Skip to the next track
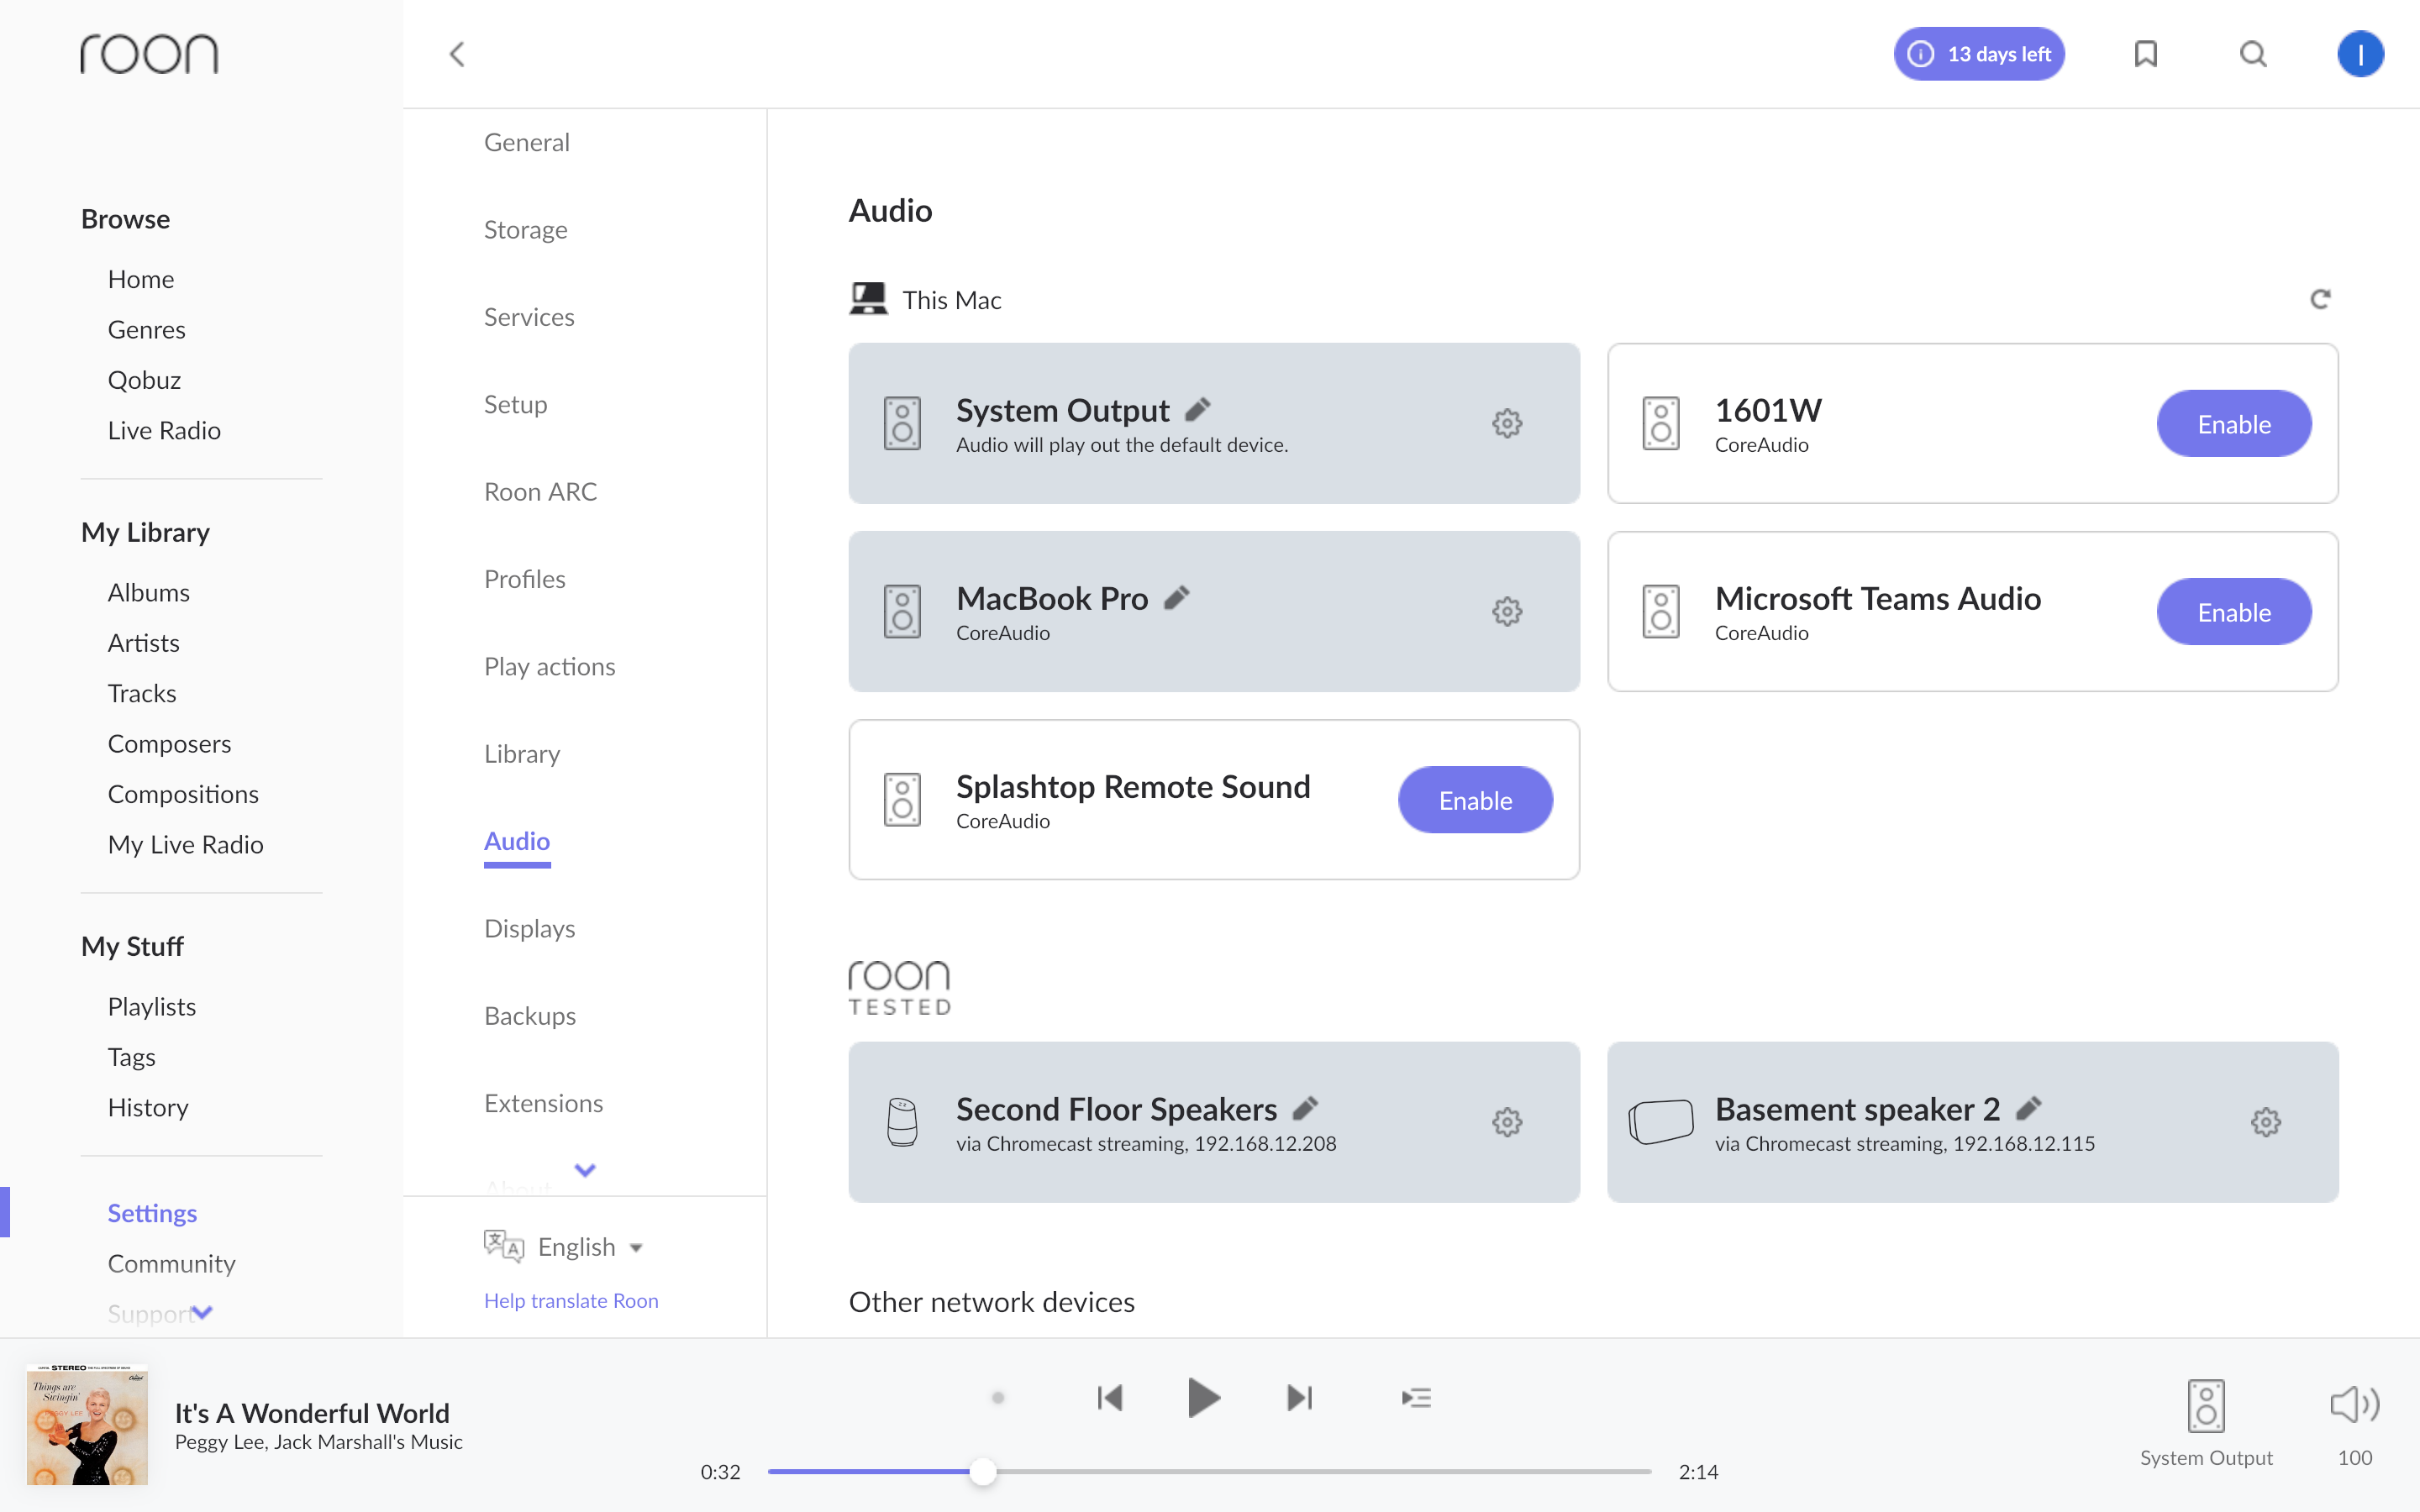Image resolution: width=2420 pixels, height=1512 pixels. tap(1299, 1397)
